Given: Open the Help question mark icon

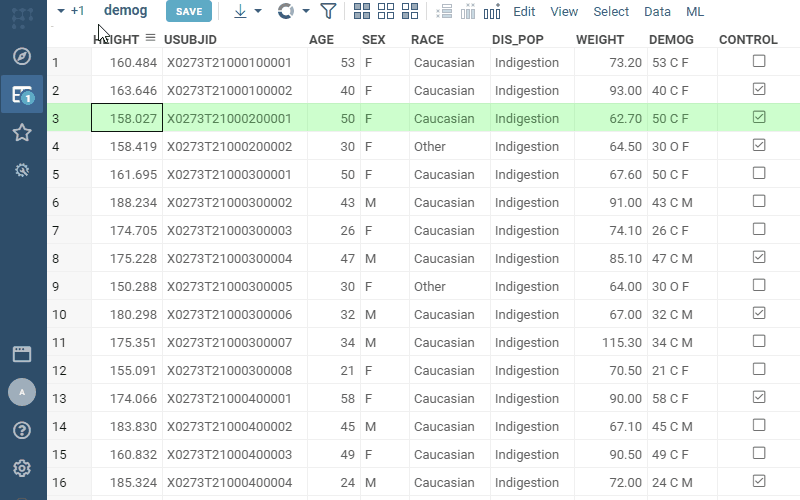Looking at the screenshot, I should pos(22,431).
